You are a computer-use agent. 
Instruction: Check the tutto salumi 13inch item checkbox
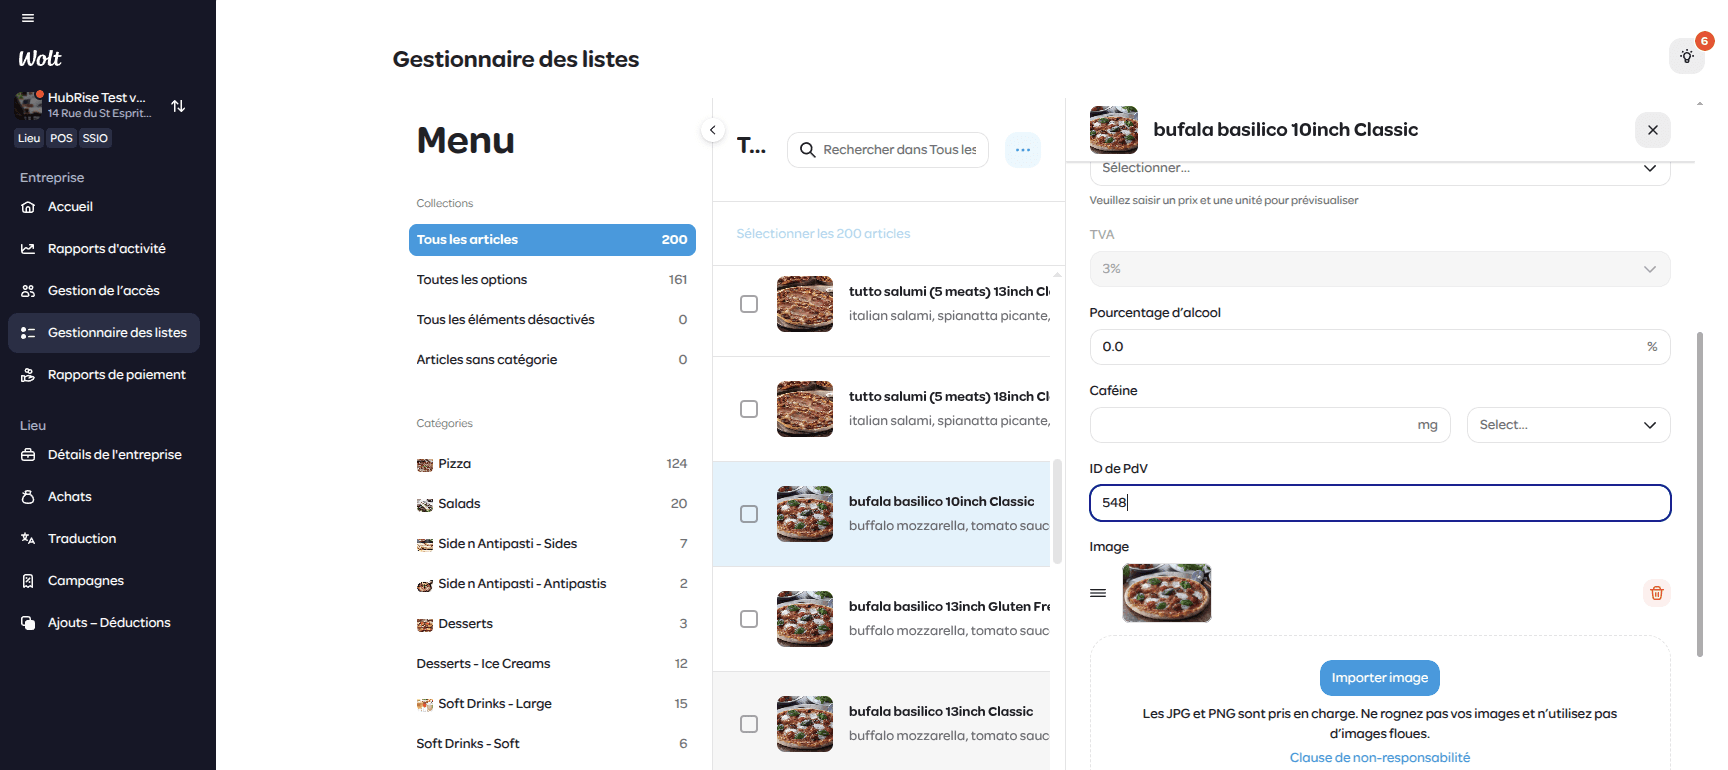tap(749, 304)
